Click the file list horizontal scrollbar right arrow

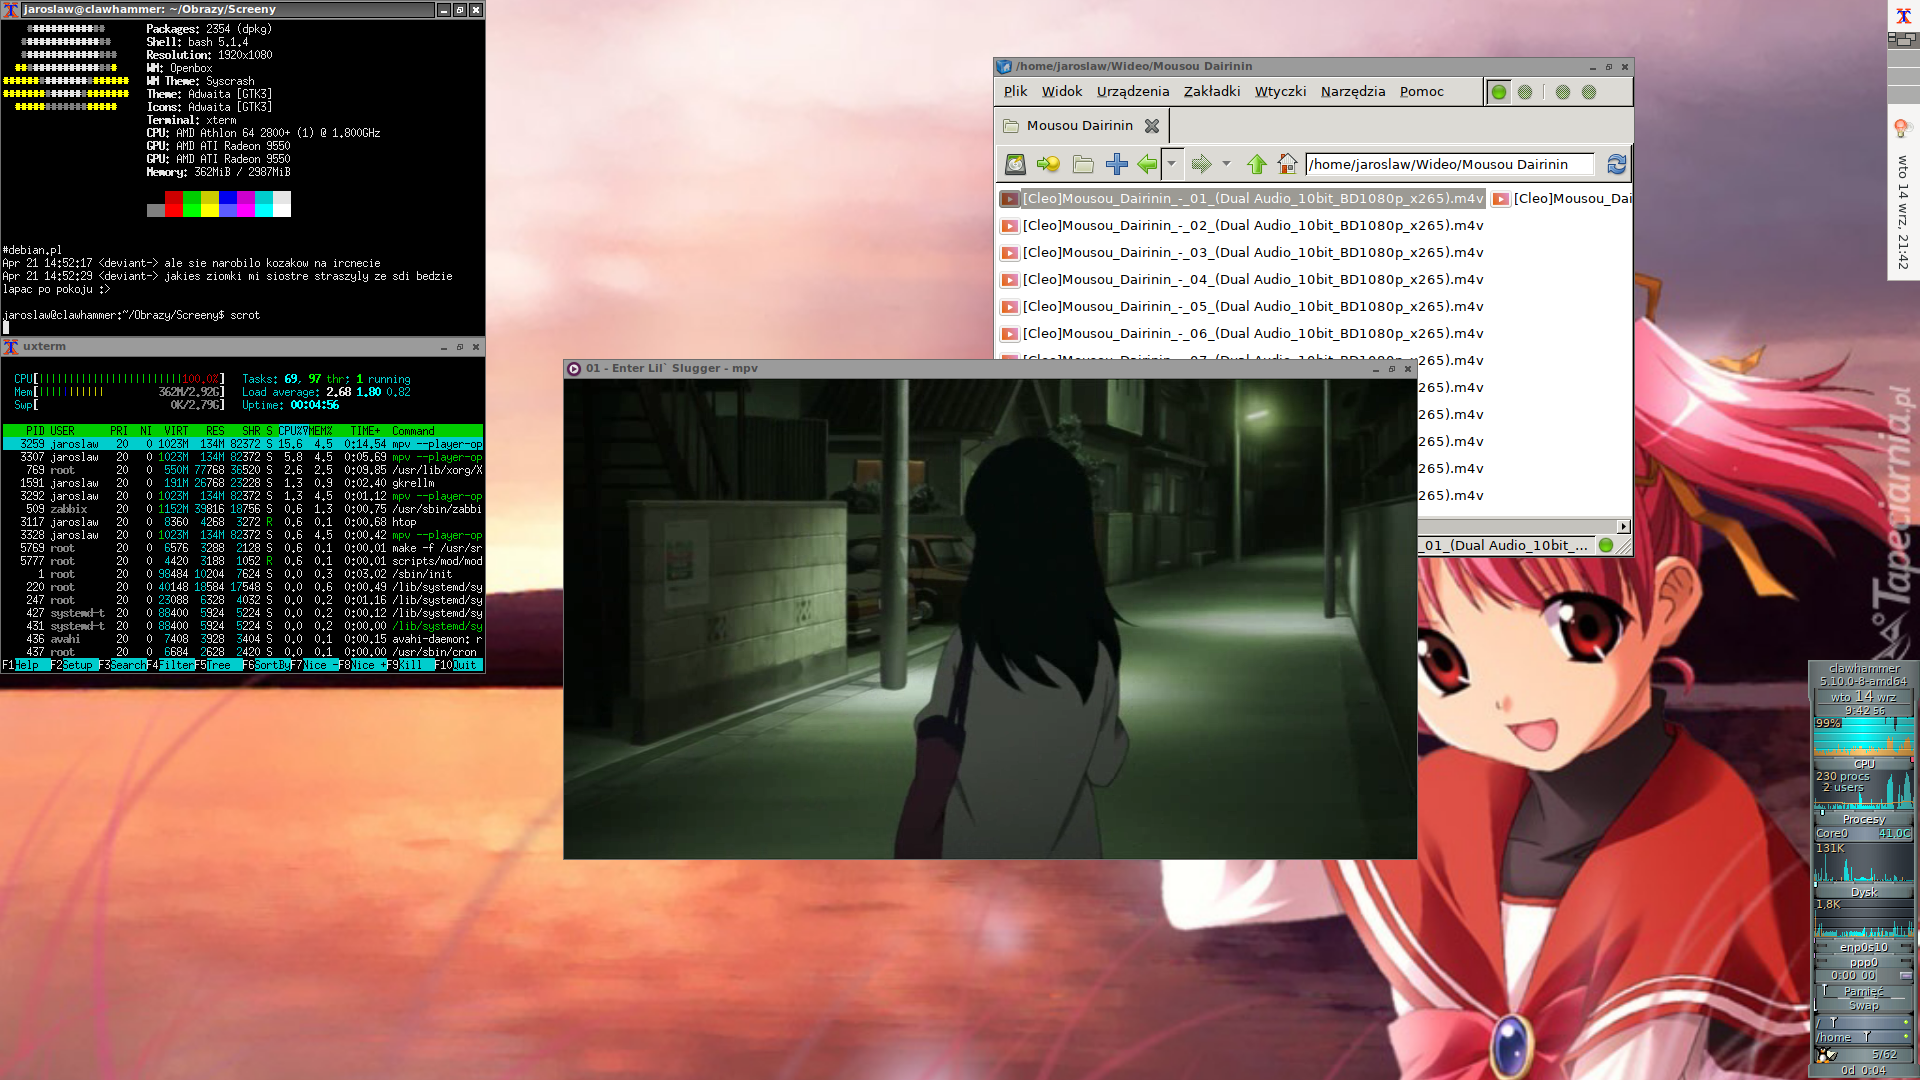[1623, 527]
